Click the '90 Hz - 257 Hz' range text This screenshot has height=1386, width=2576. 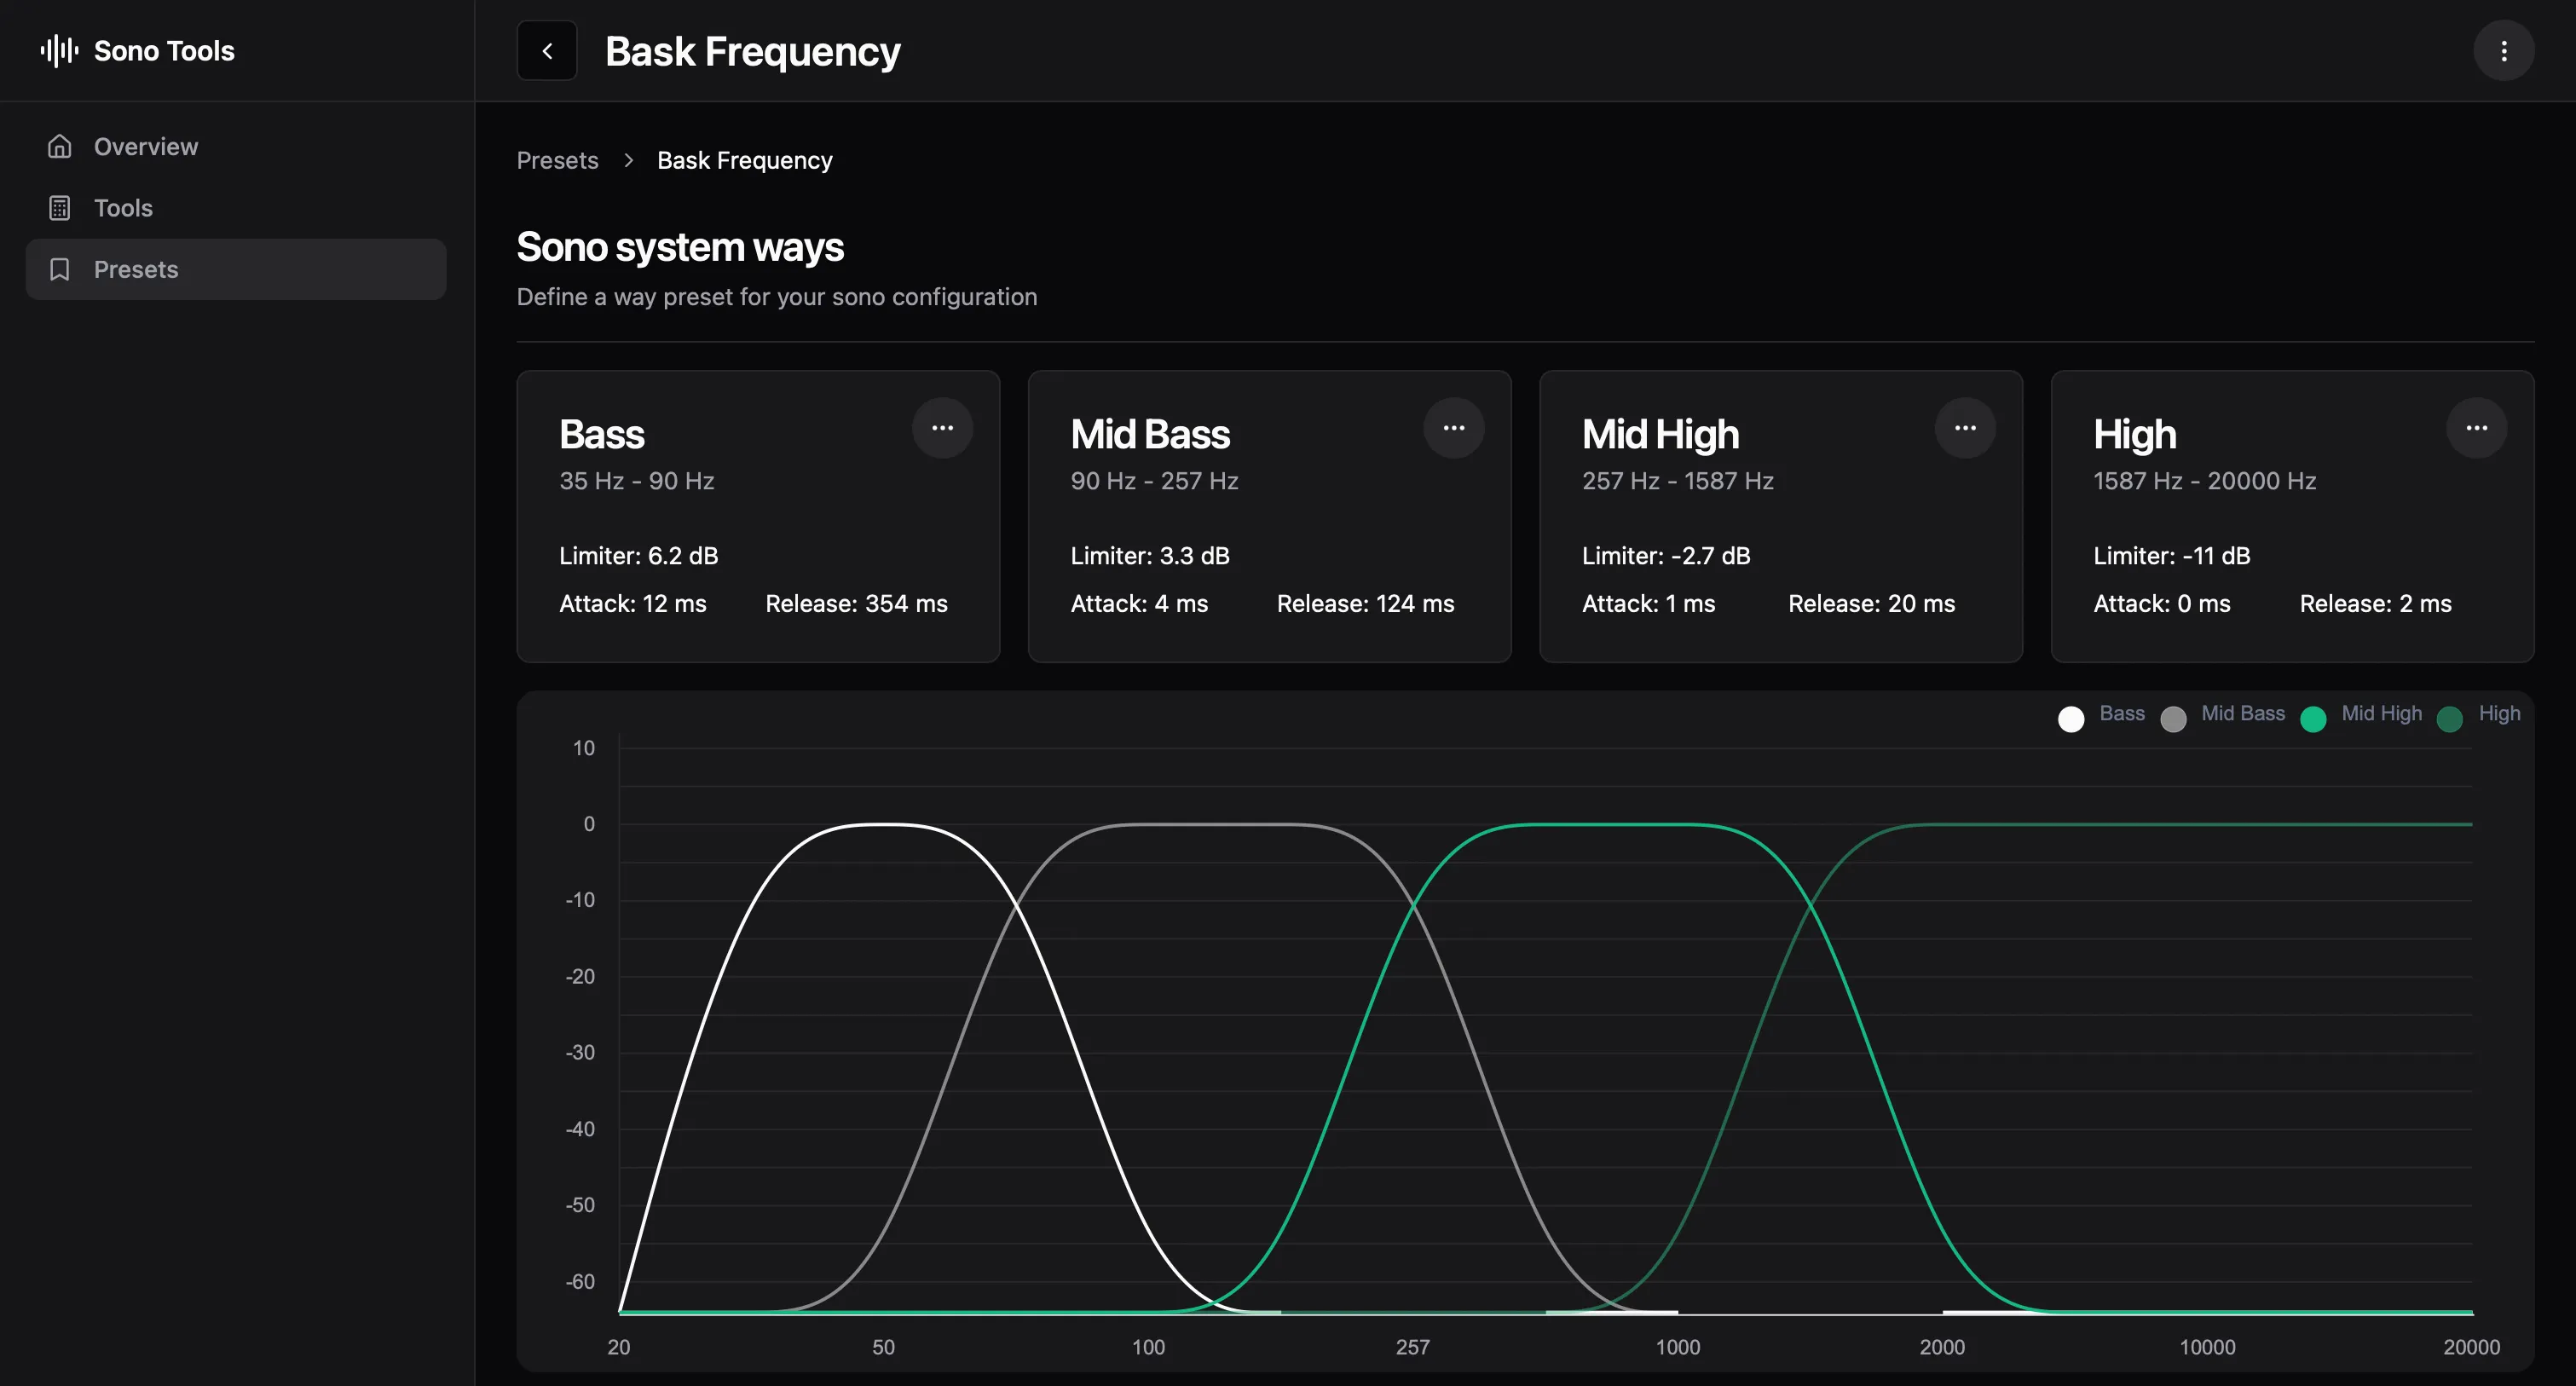tap(1154, 481)
